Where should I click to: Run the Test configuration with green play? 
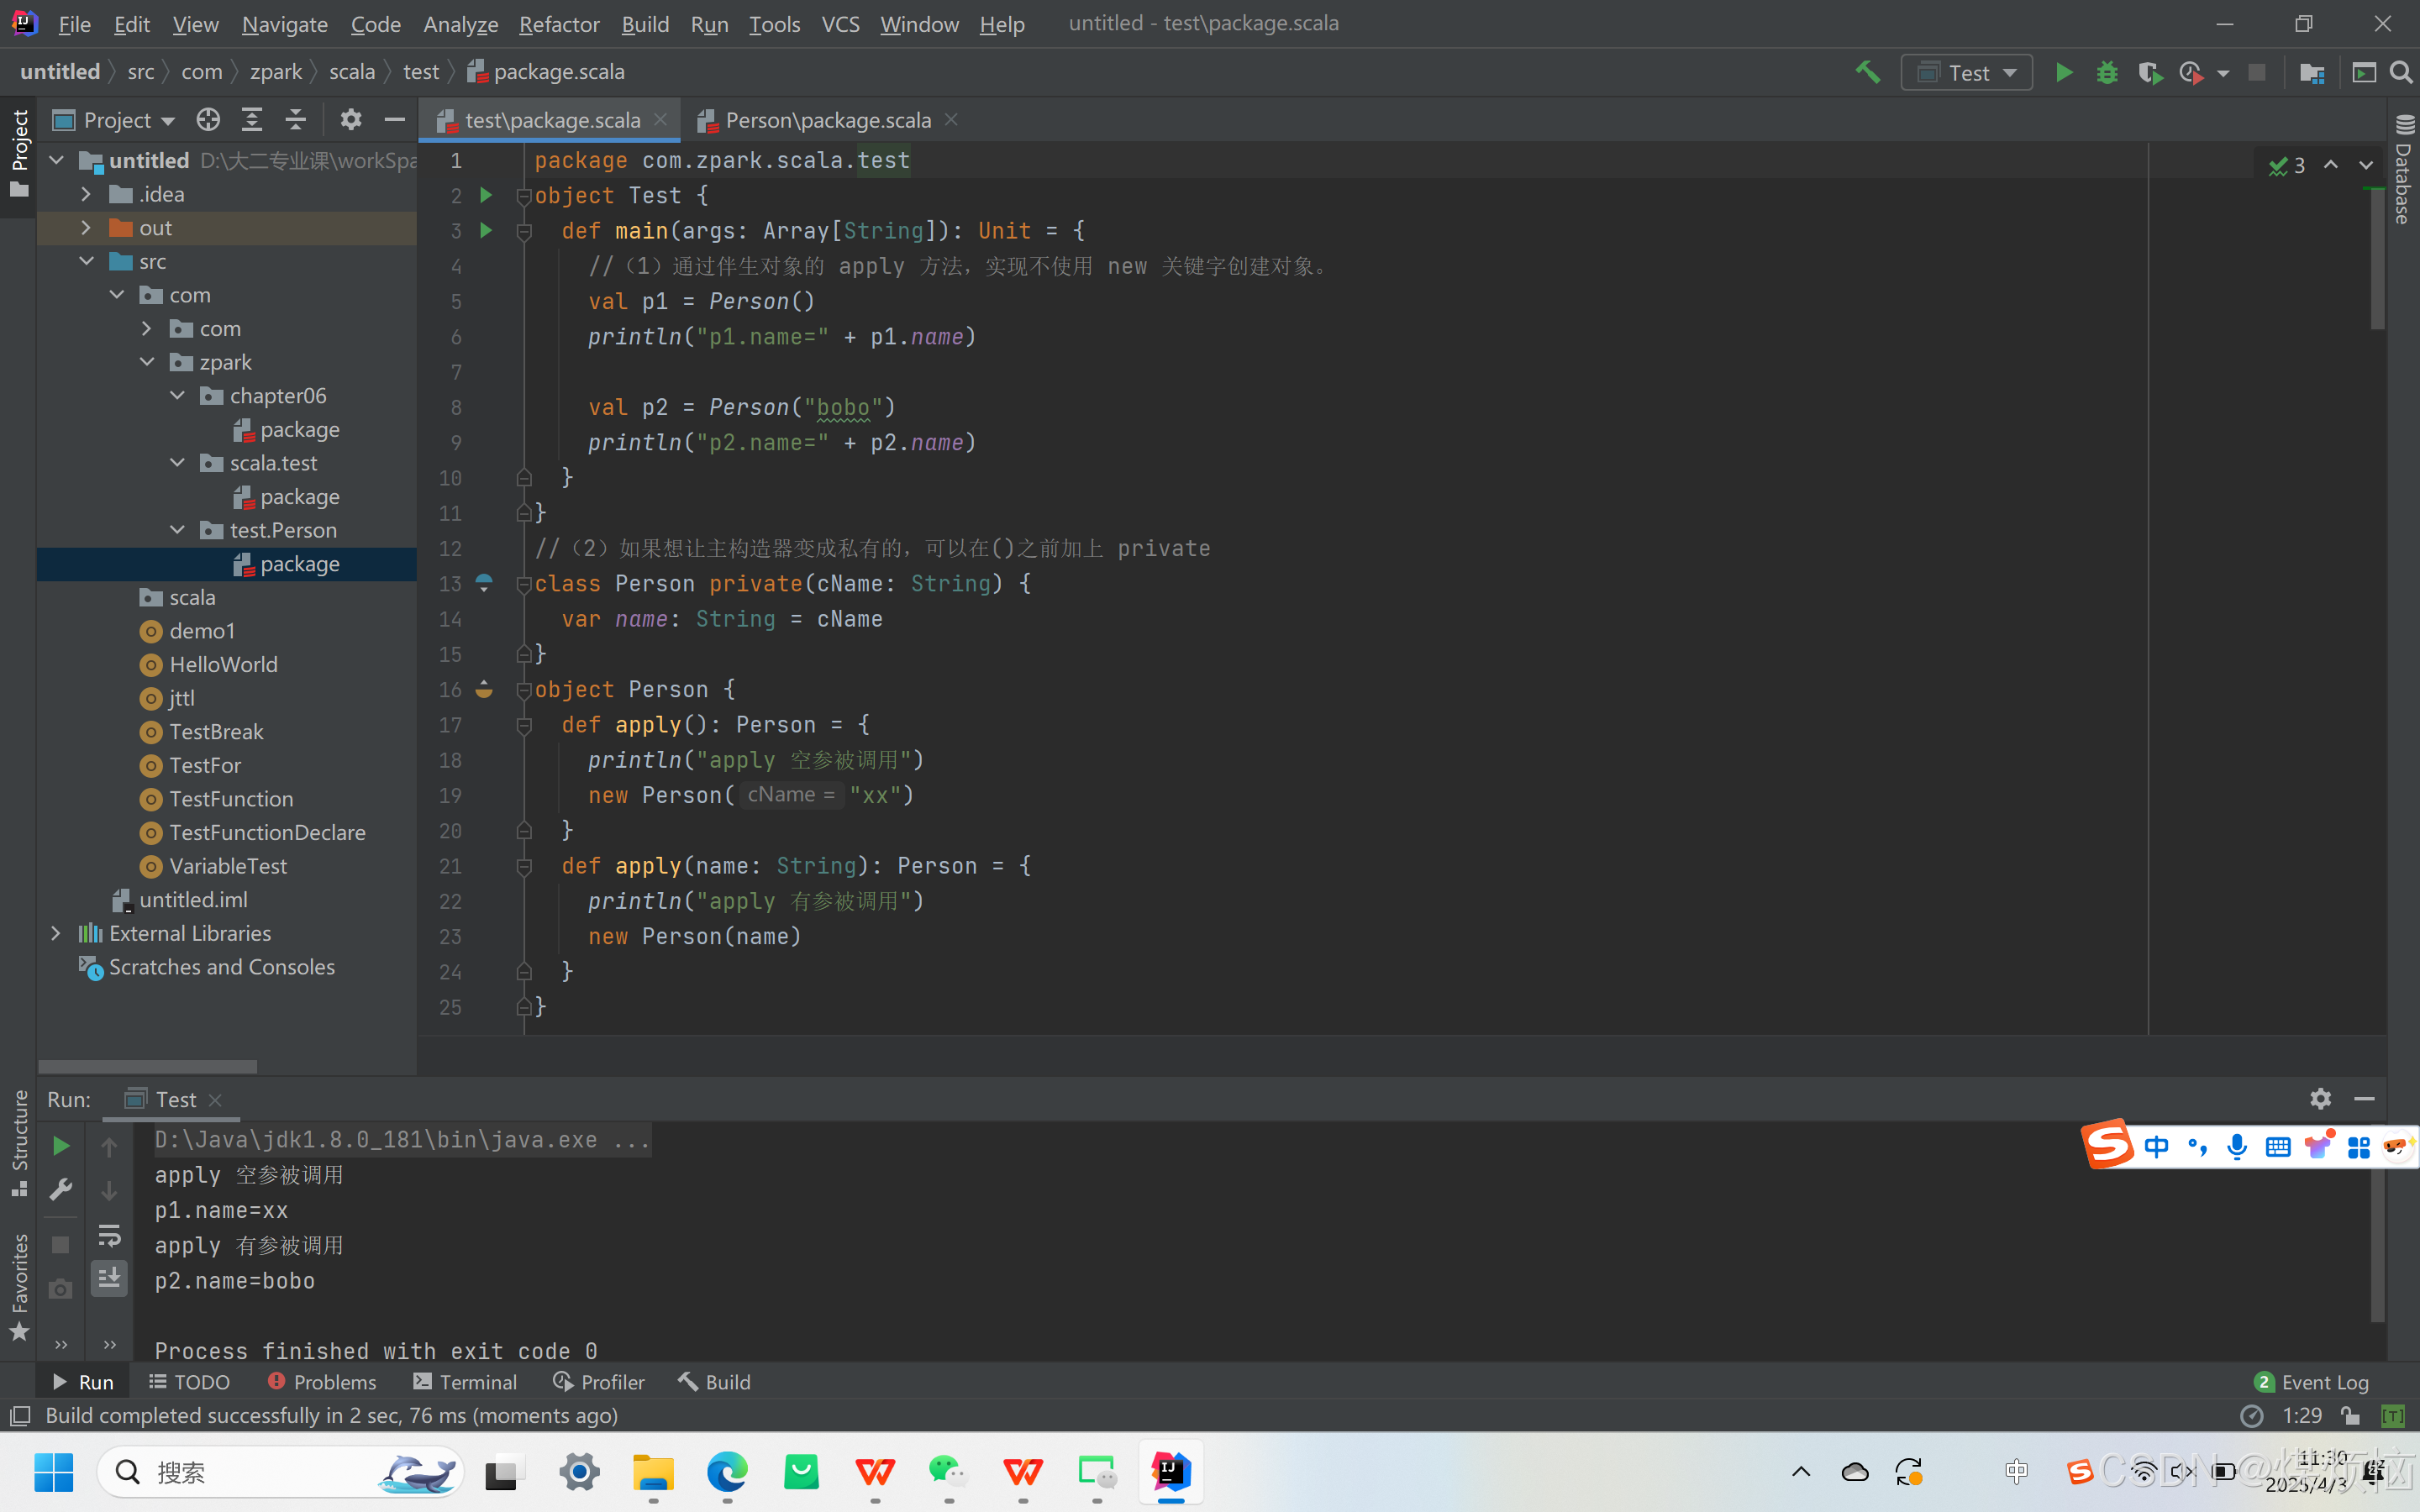pyautogui.click(x=2063, y=72)
